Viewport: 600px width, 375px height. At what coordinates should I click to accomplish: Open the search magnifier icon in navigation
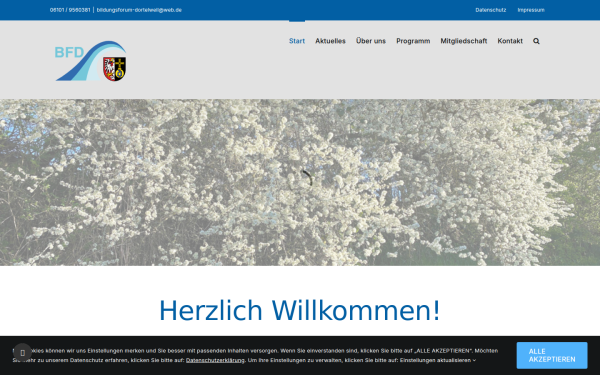click(536, 41)
